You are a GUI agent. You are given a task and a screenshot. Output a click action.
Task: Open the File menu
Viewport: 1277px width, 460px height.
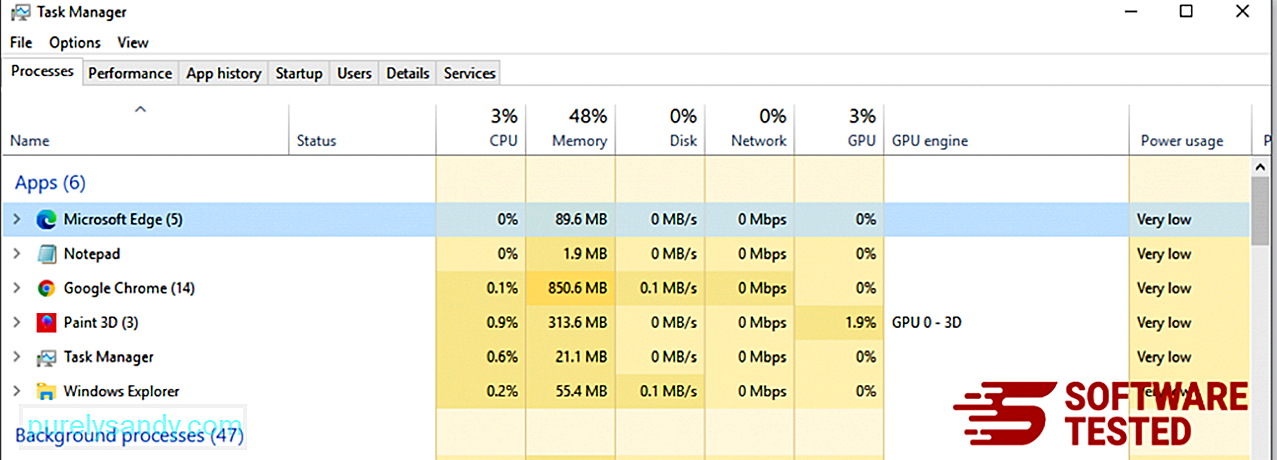tap(21, 42)
